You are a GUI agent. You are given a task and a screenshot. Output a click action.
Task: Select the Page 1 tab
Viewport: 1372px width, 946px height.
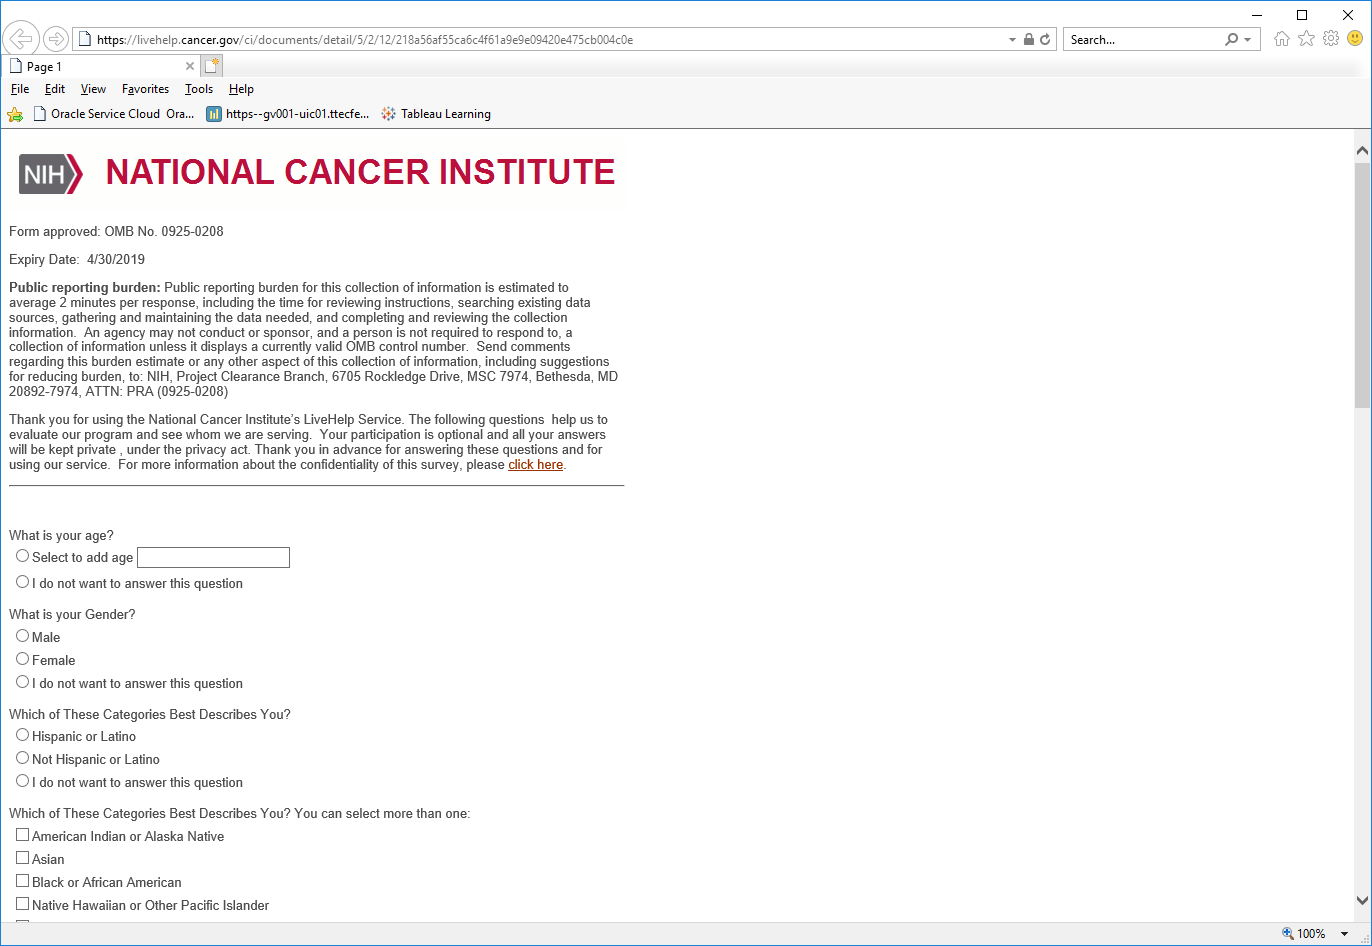(x=100, y=67)
